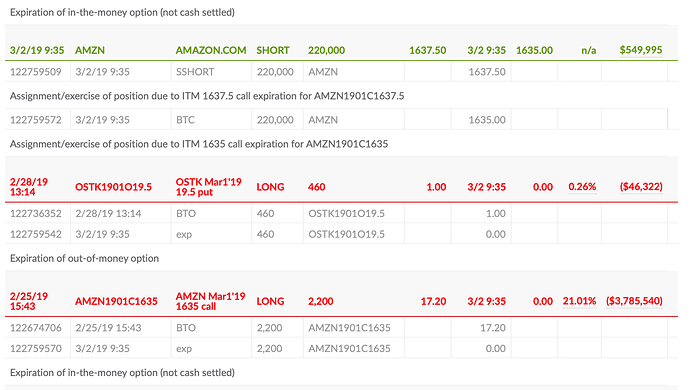Click the 1635.00 exit price in green header
Screen dimensions: 690x390
[534, 50]
